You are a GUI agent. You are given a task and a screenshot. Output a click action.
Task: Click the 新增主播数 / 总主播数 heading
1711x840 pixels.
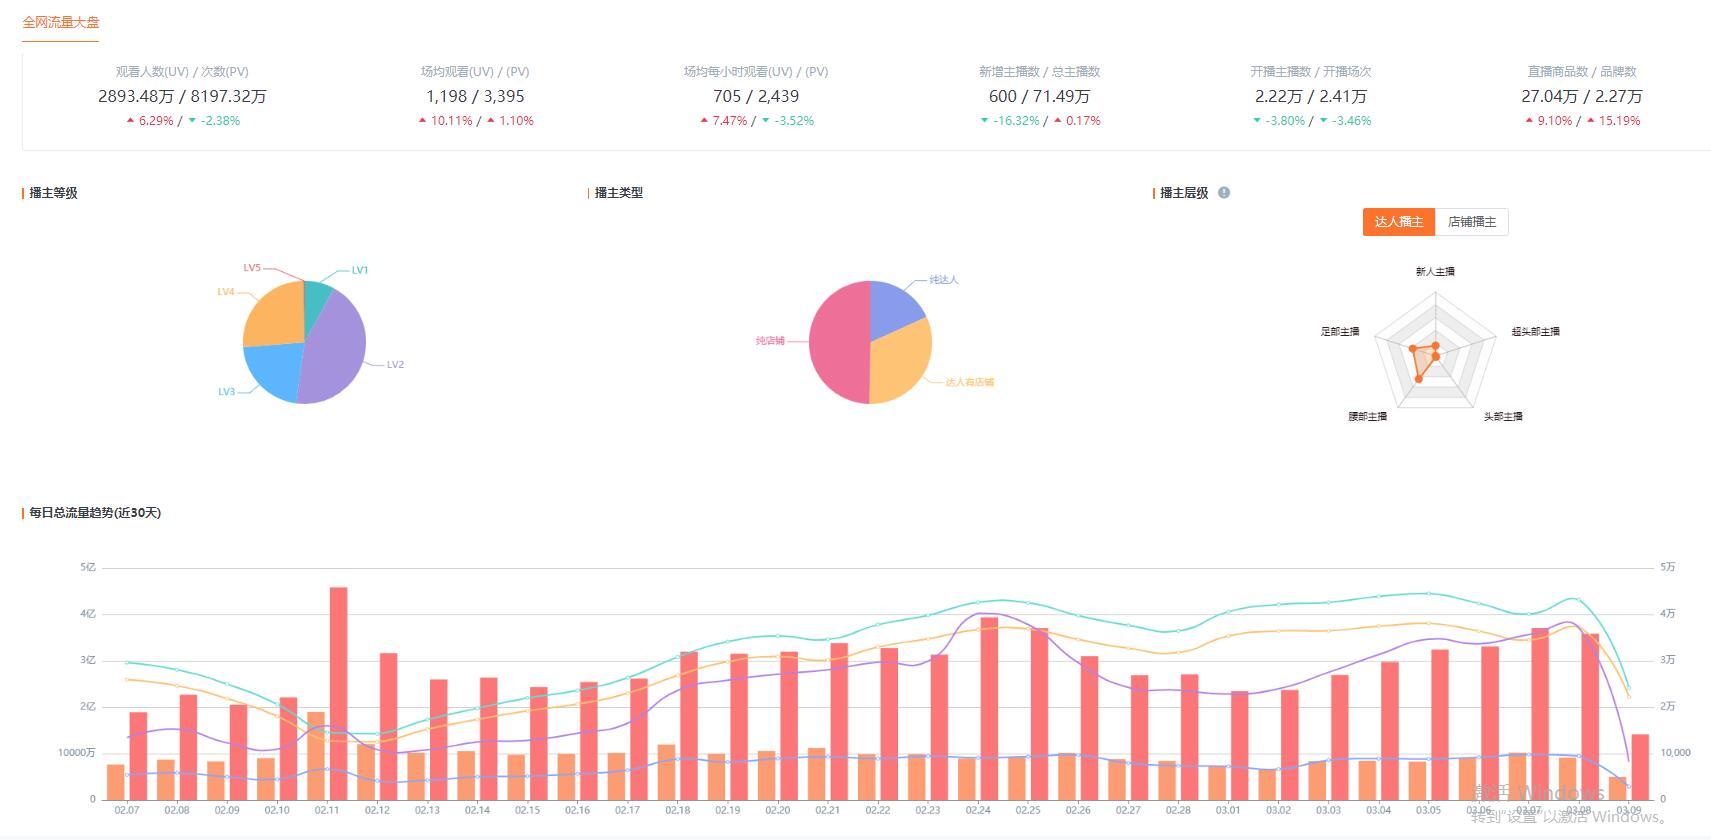(x=1039, y=72)
